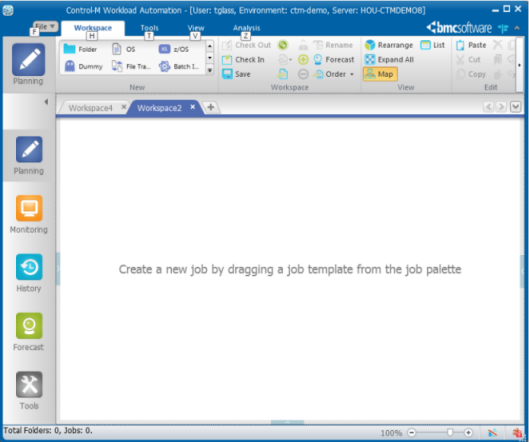Open the Forecast domain in sidebar
The width and height of the screenshot is (529, 442).
click(x=29, y=326)
